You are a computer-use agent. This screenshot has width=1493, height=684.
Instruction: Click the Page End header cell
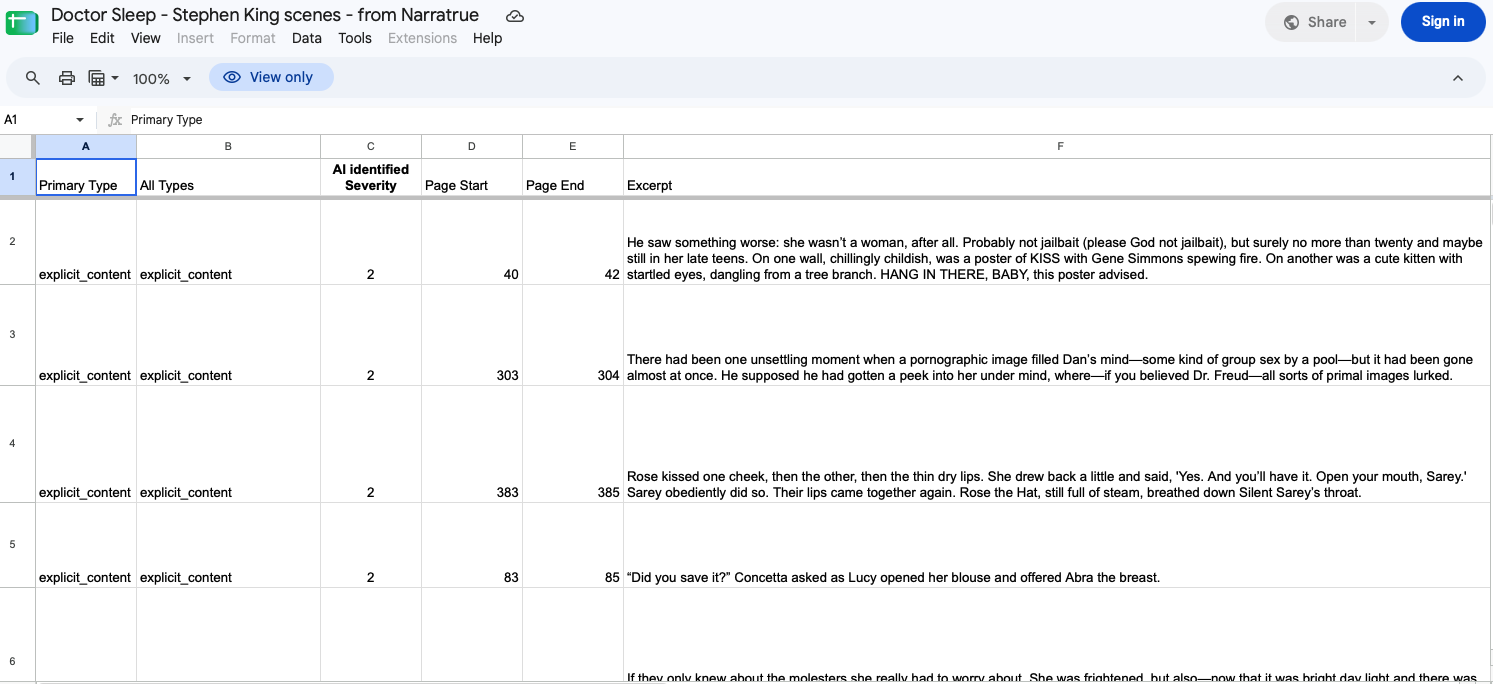(x=573, y=177)
